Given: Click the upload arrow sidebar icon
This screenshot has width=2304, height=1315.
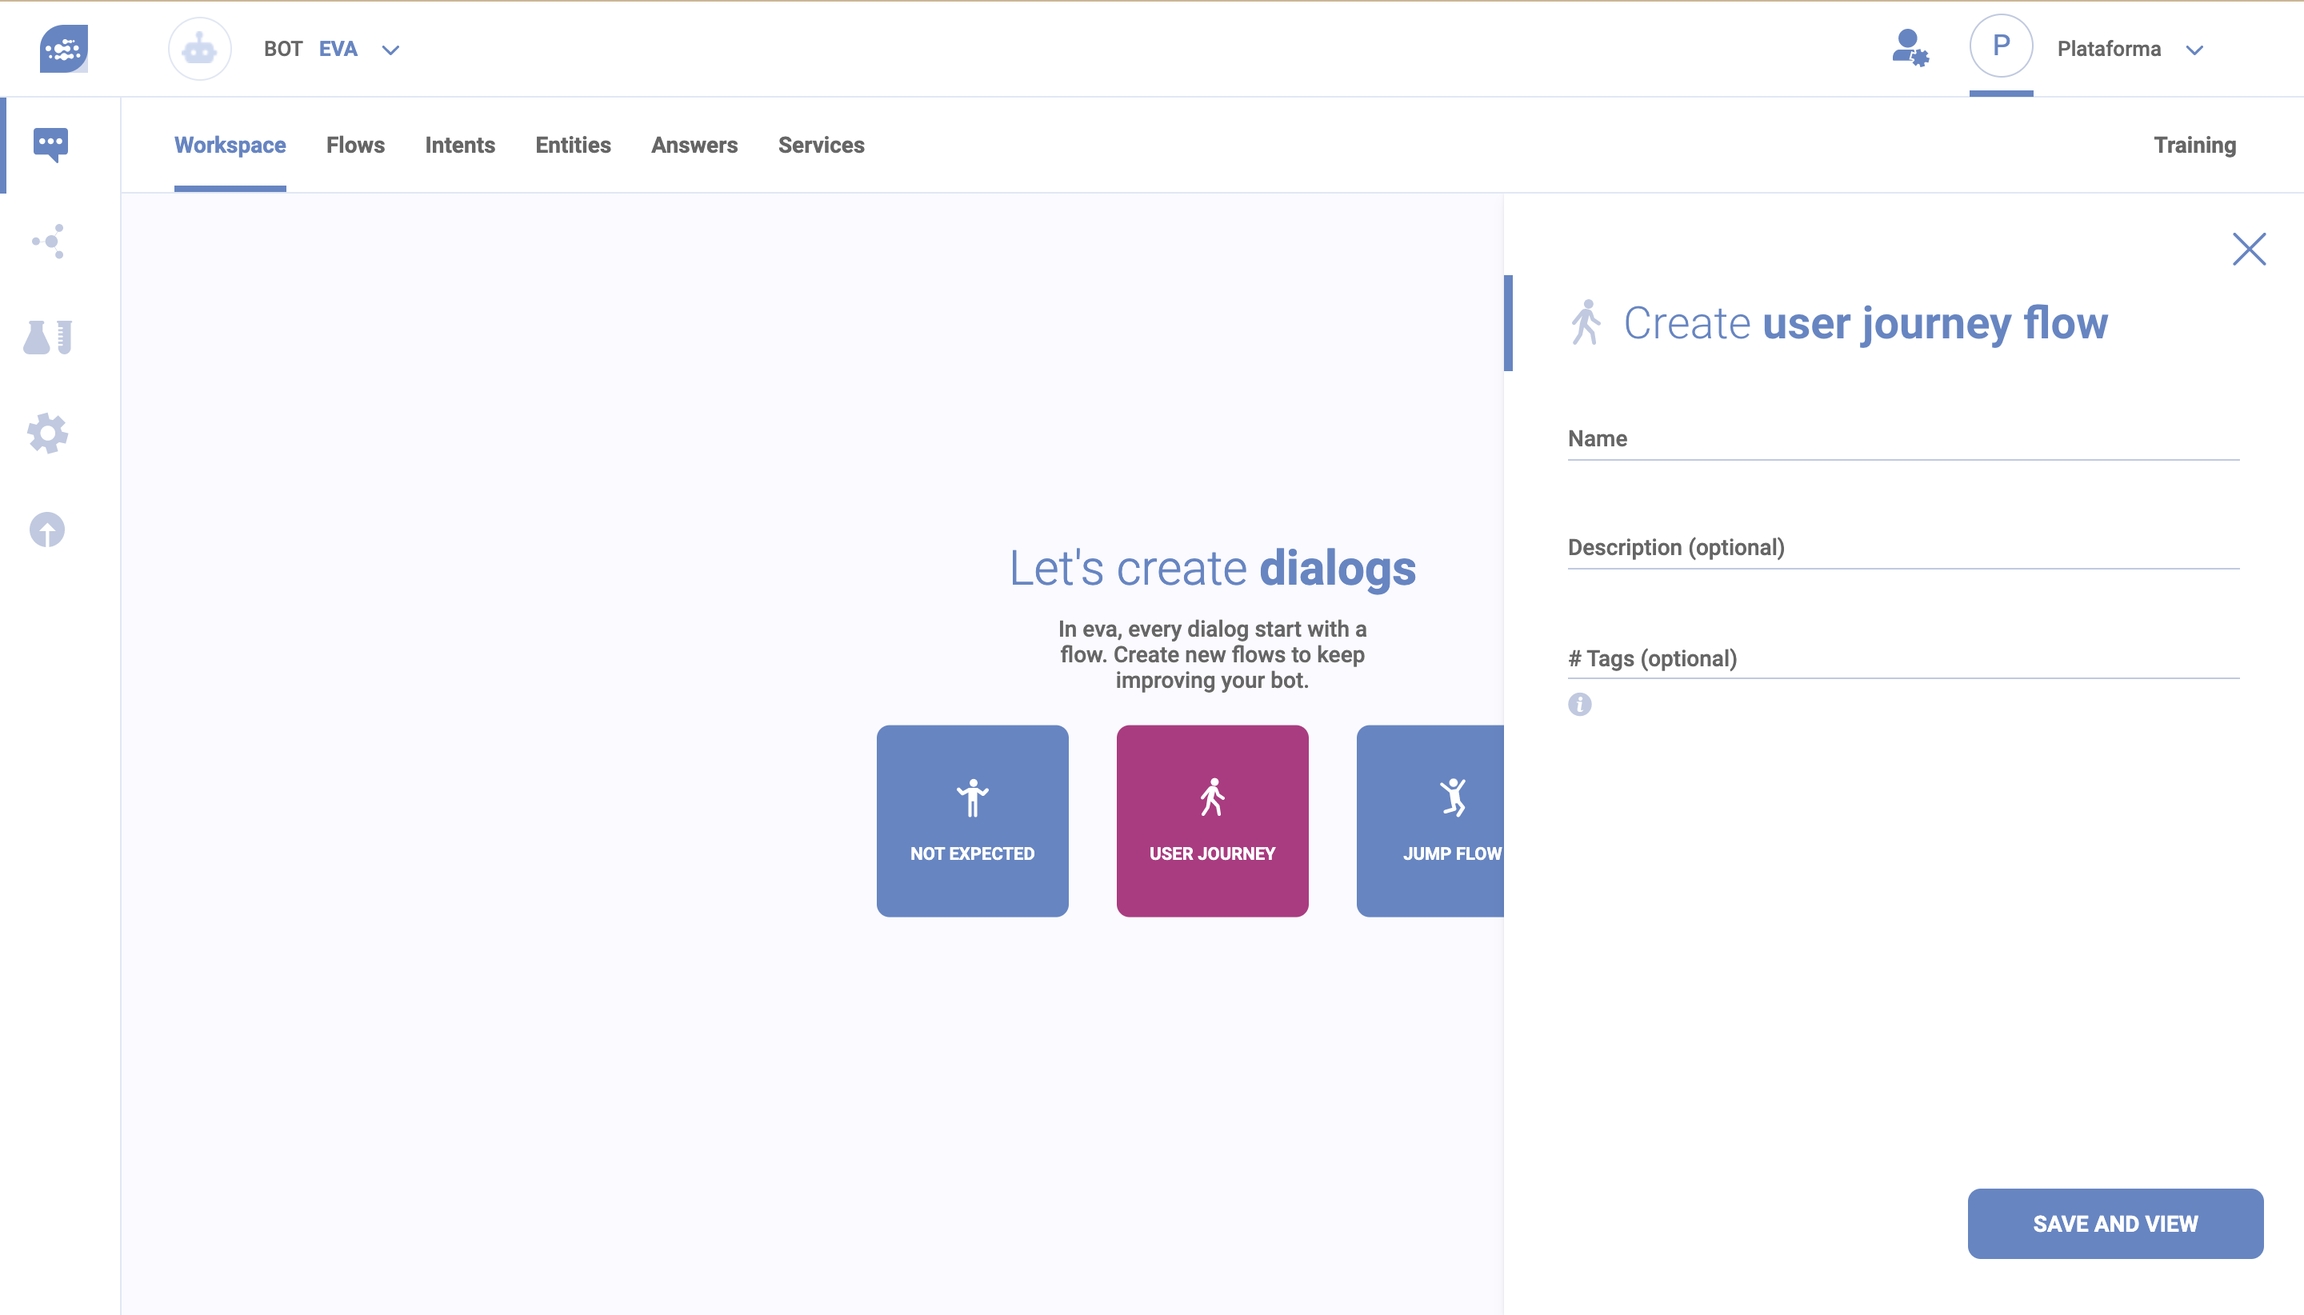Looking at the screenshot, I should pos(47,529).
